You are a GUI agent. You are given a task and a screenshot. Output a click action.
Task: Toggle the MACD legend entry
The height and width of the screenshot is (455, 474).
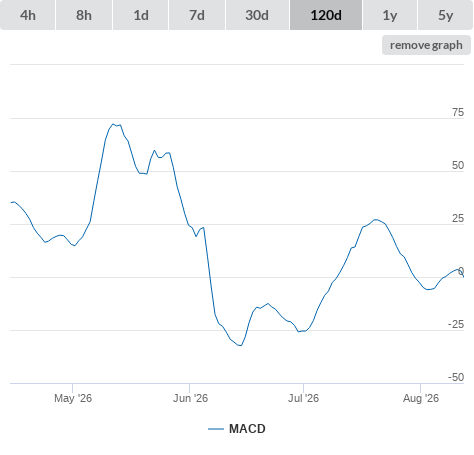click(x=237, y=429)
